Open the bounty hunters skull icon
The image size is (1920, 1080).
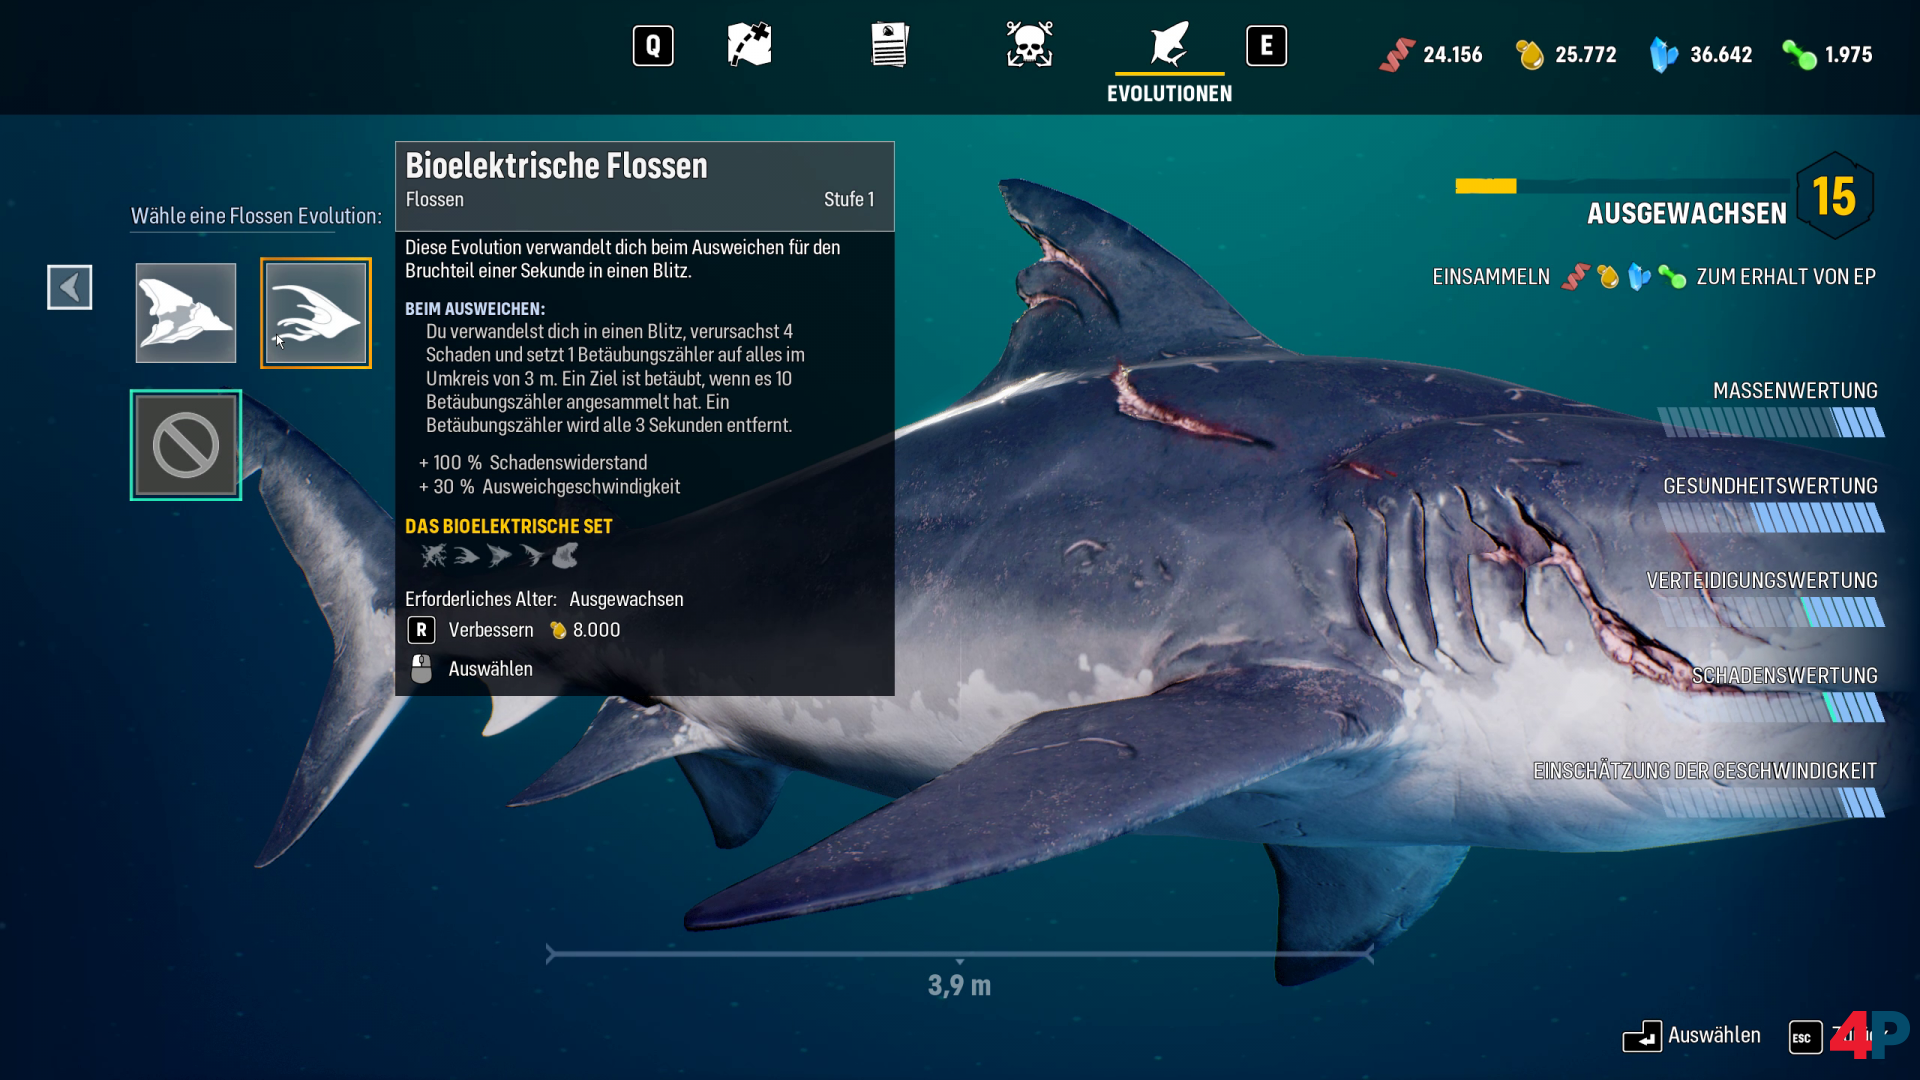coord(1029,44)
